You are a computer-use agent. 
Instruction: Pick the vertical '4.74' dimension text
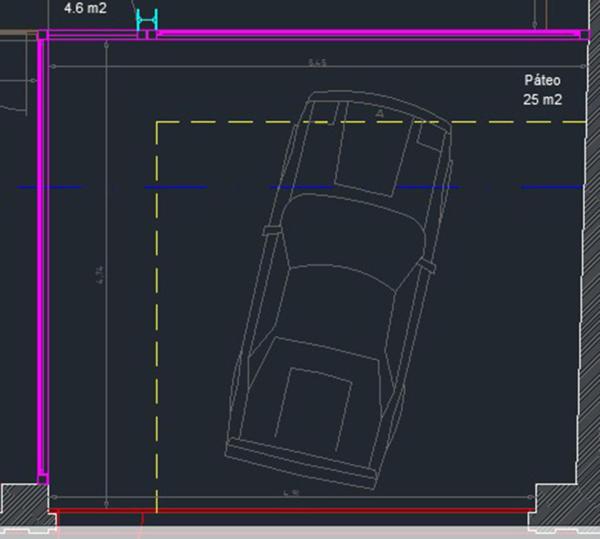99,275
